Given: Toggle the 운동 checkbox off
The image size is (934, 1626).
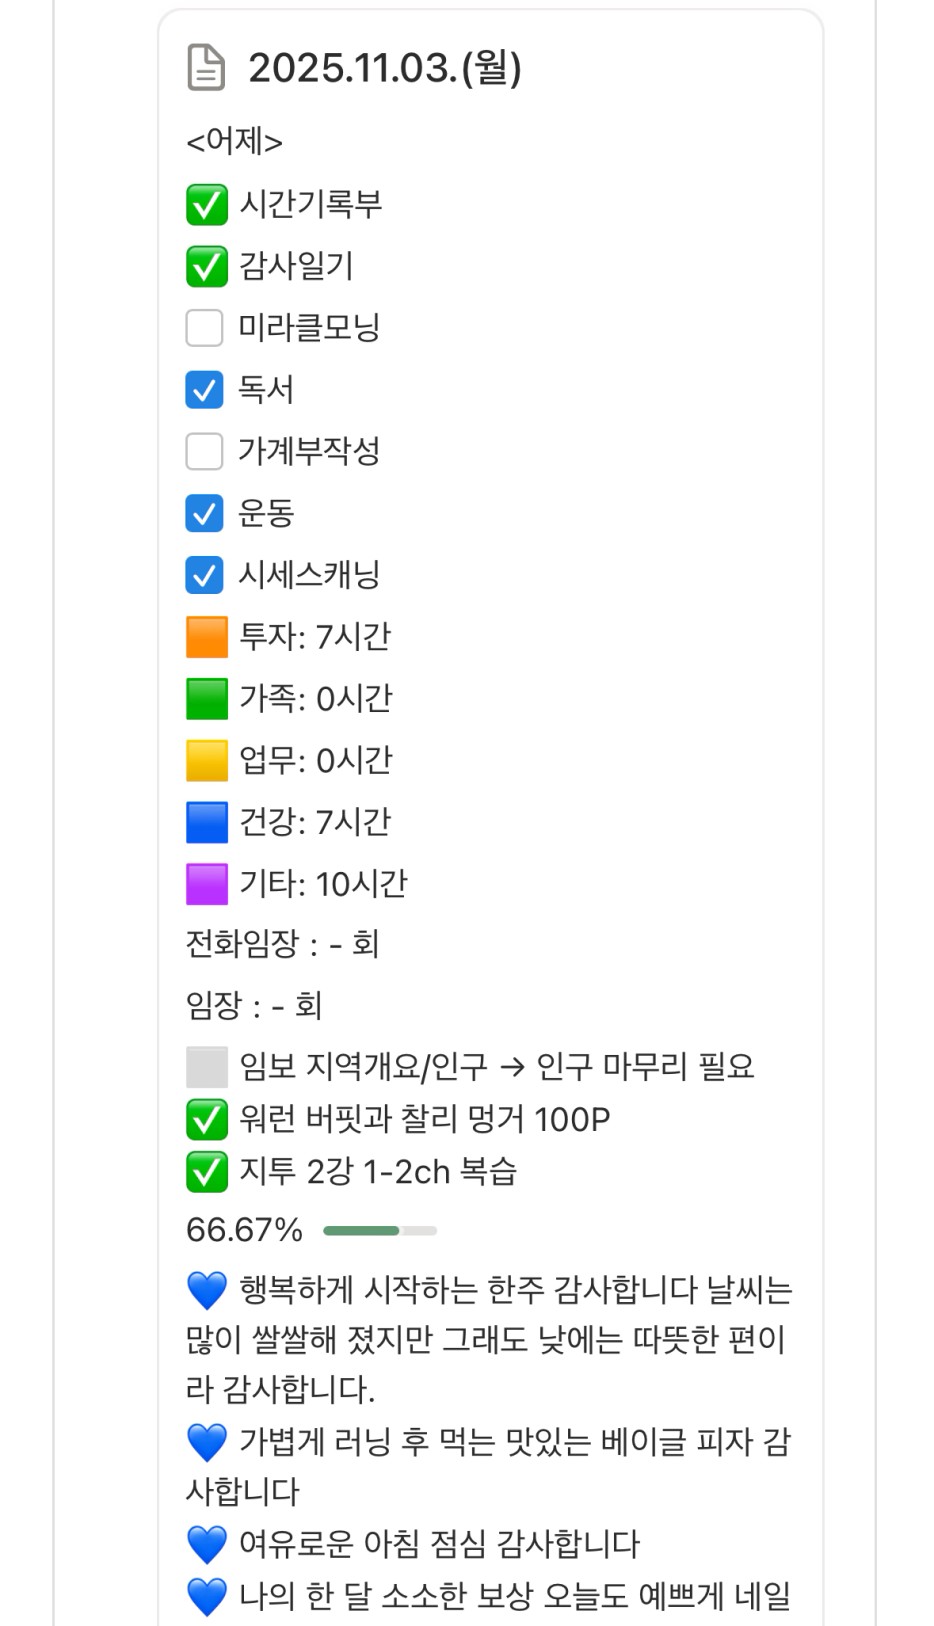Looking at the screenshot, I should point(205,513).
